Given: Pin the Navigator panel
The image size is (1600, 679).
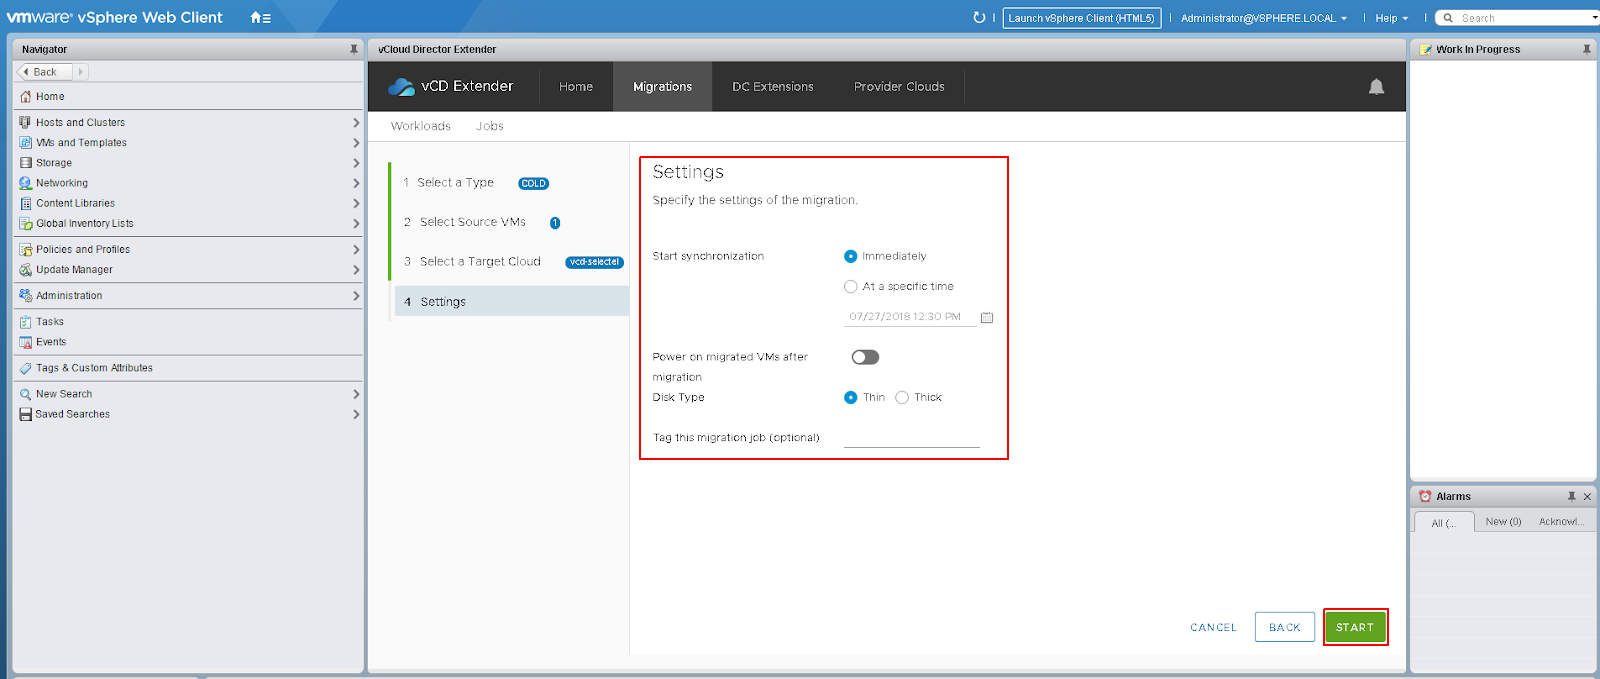Looking at the screenshot, I should [x=353, y=49].
